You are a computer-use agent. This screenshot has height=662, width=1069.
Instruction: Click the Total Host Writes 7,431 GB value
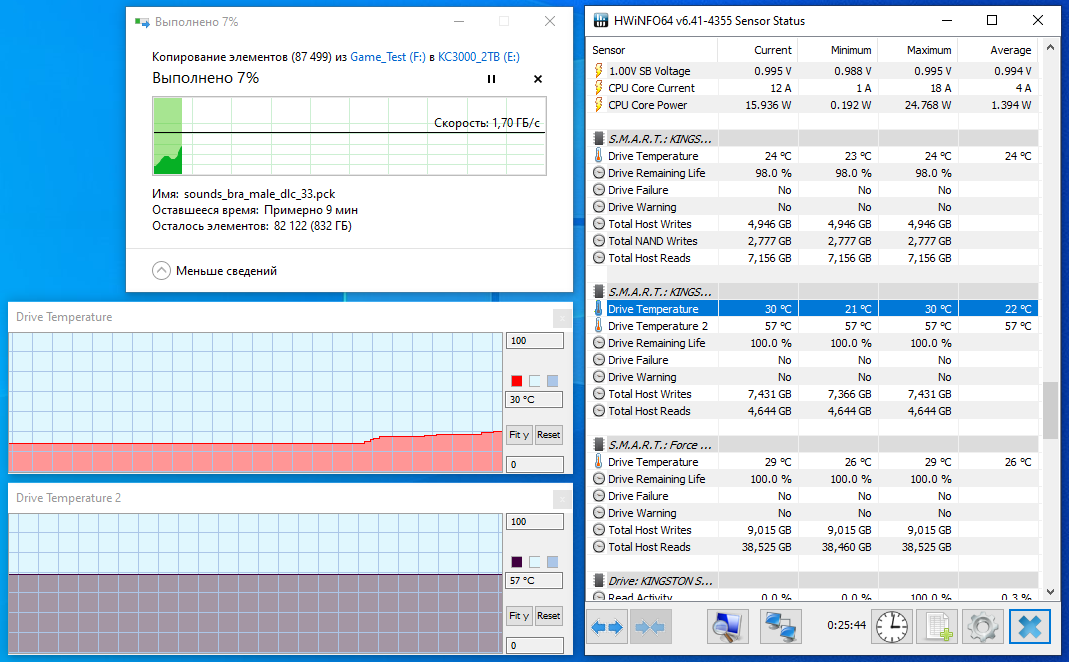(x=770, y=394)
